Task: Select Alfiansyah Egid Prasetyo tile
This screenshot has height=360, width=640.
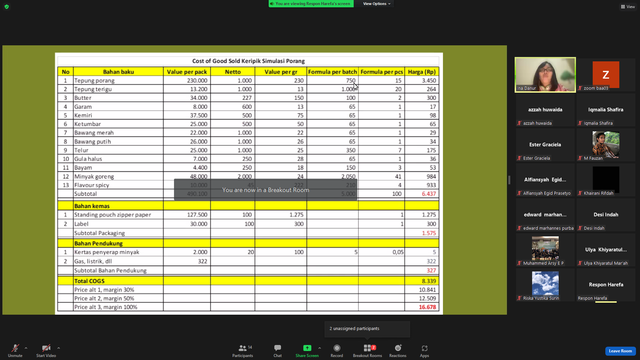Action: pyautogui.click(x=545, y=180)
